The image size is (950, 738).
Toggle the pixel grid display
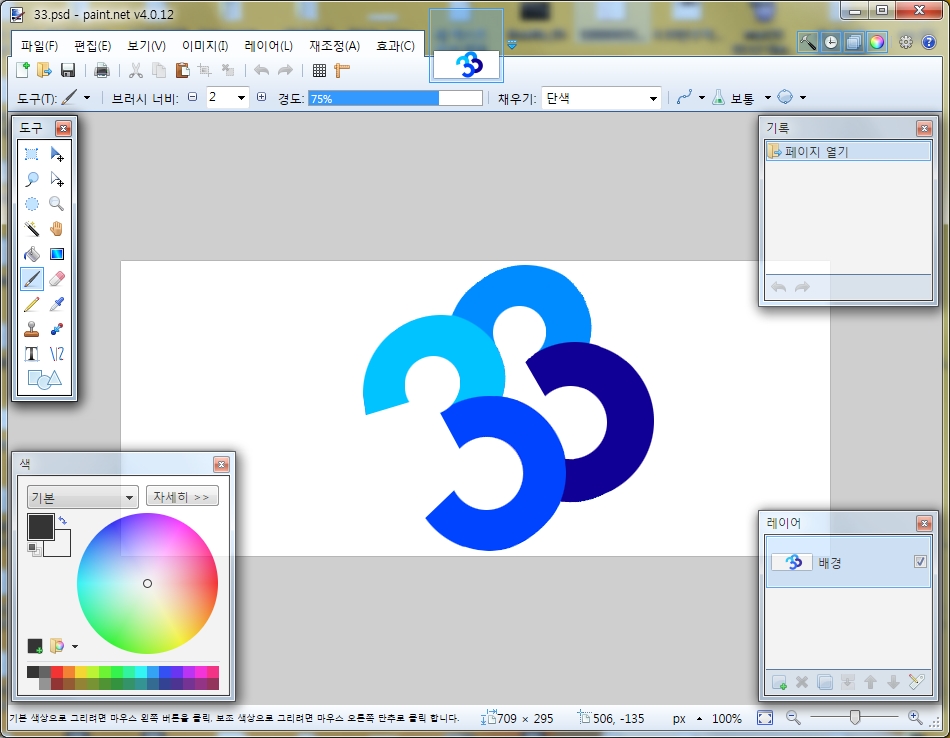[x=319, y=70]
